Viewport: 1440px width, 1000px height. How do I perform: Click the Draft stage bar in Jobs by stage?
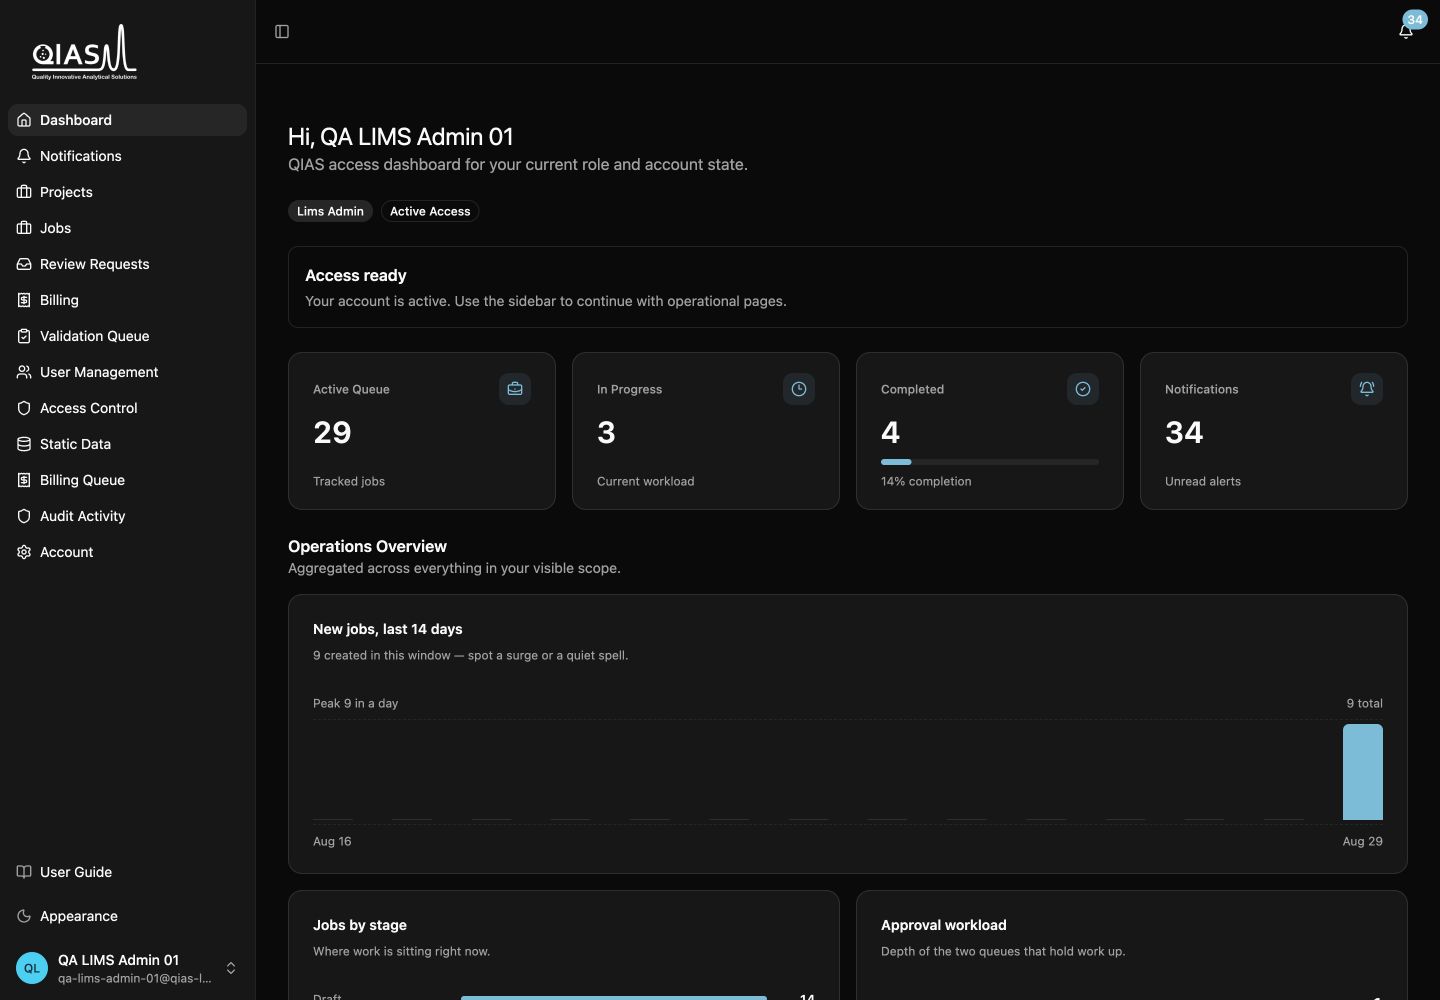click(x=614, y=997)
